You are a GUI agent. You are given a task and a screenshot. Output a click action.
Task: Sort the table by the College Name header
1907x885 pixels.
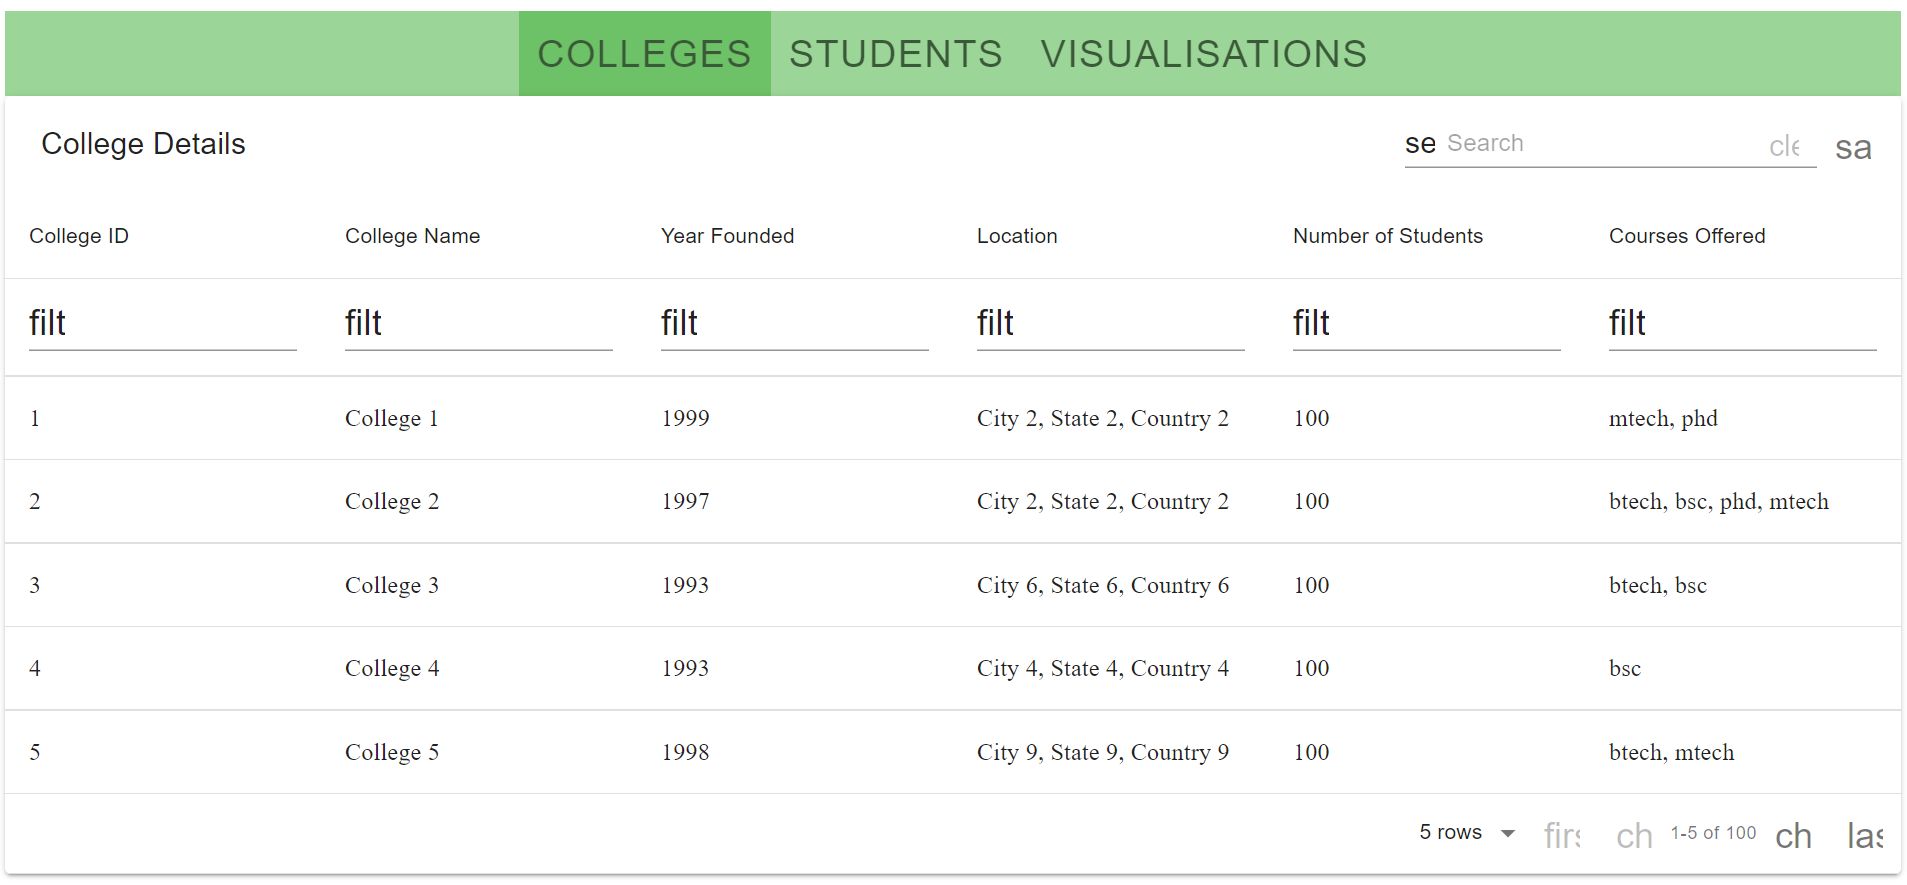(412, 236)
